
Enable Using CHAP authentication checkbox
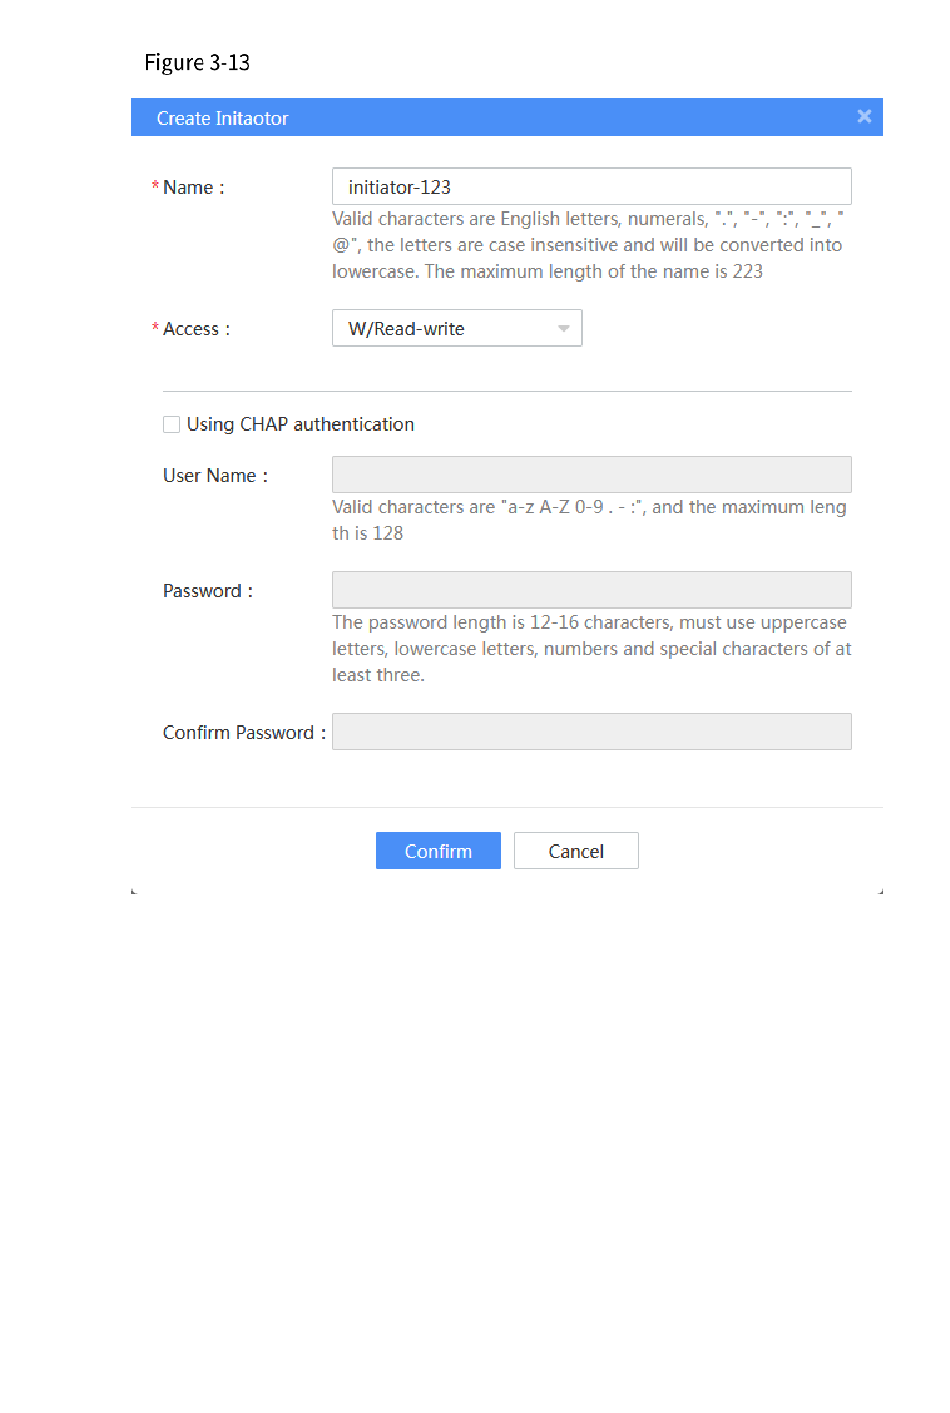[172, 425]
